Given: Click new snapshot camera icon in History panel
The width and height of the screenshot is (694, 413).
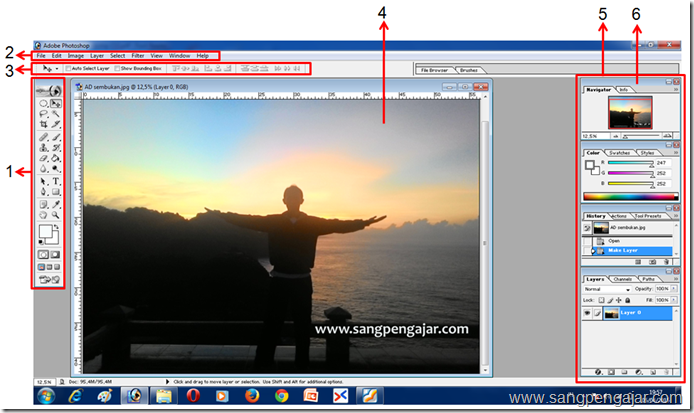Looking at the screenshot, I should pyautogui.click(x=652, y=262).
